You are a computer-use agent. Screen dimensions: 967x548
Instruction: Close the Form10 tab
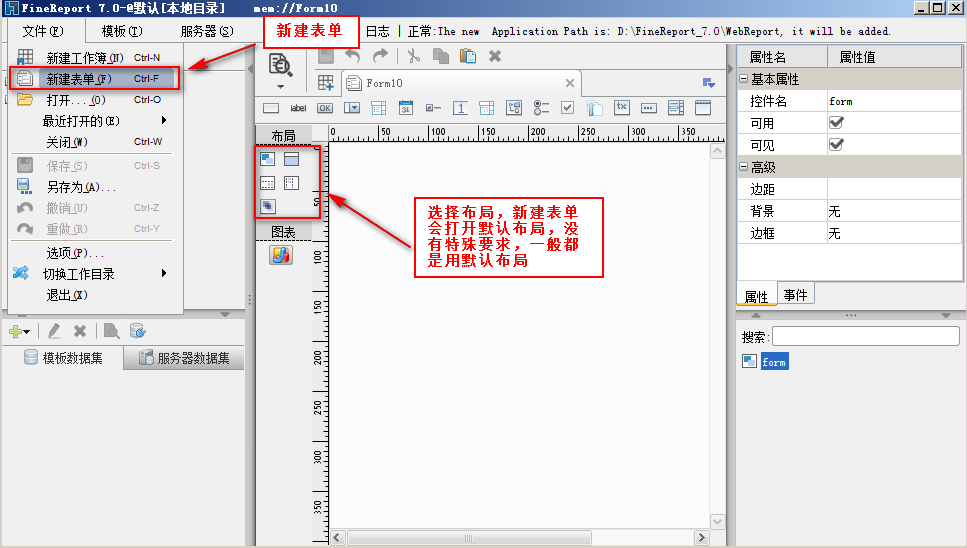(x=570, y=83)
